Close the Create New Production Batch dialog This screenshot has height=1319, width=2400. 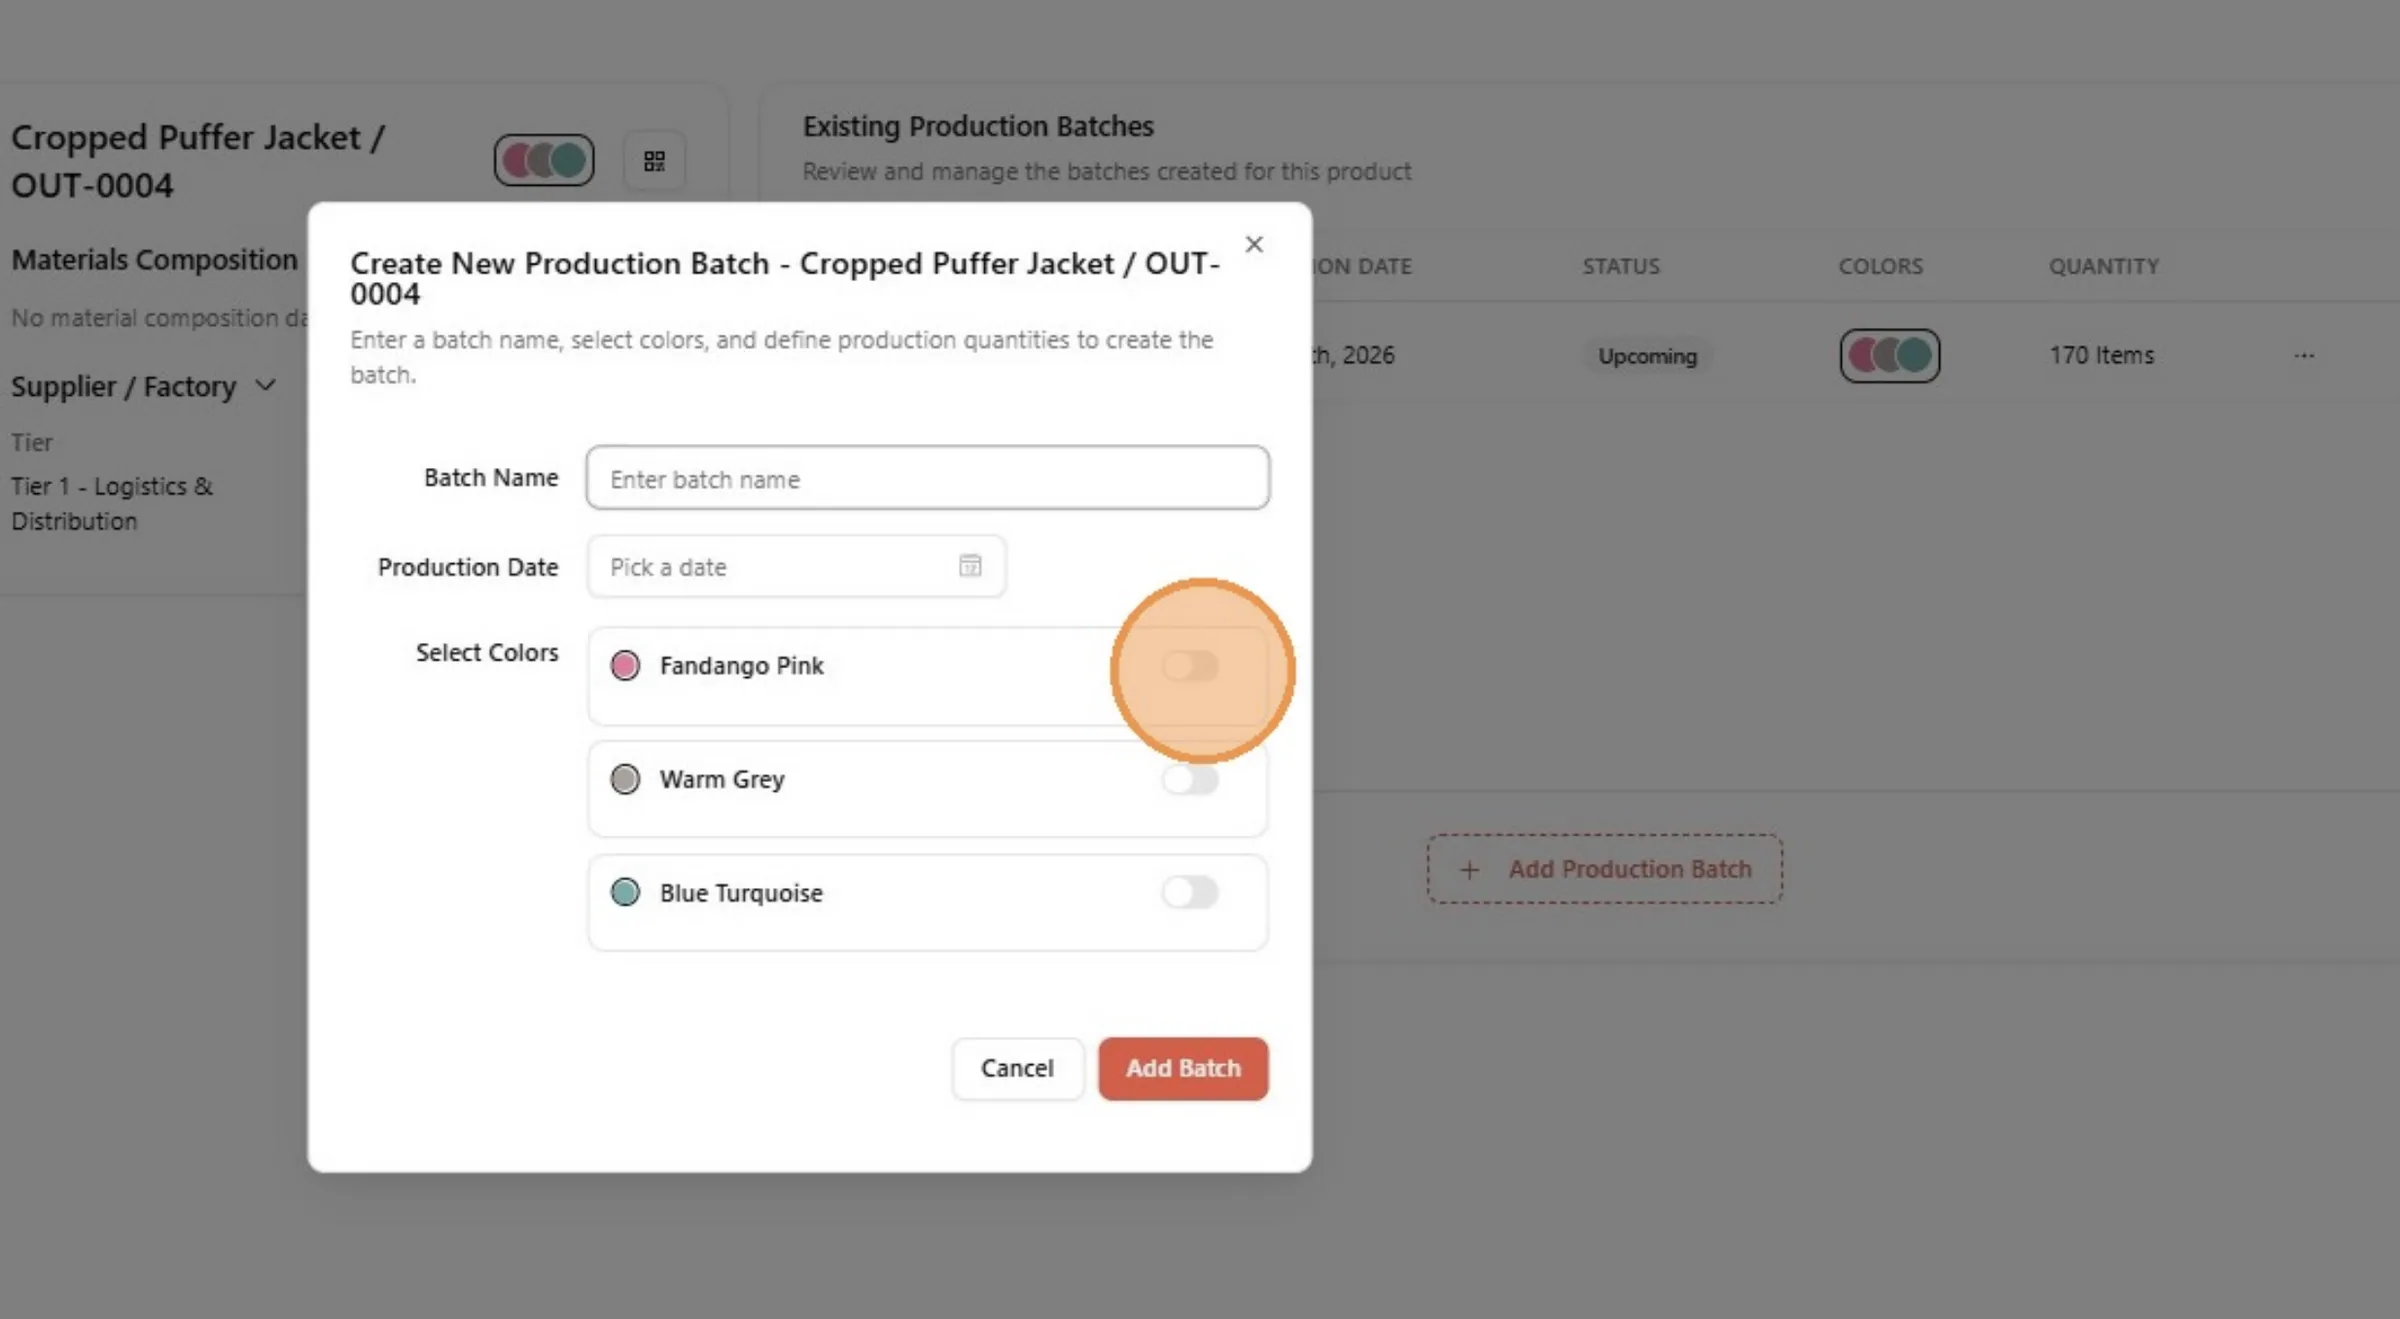(1254, 245)
